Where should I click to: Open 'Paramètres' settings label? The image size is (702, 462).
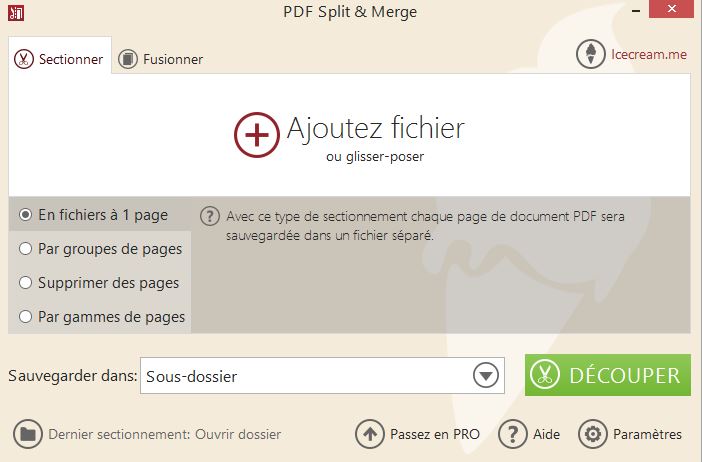(647, 434)
